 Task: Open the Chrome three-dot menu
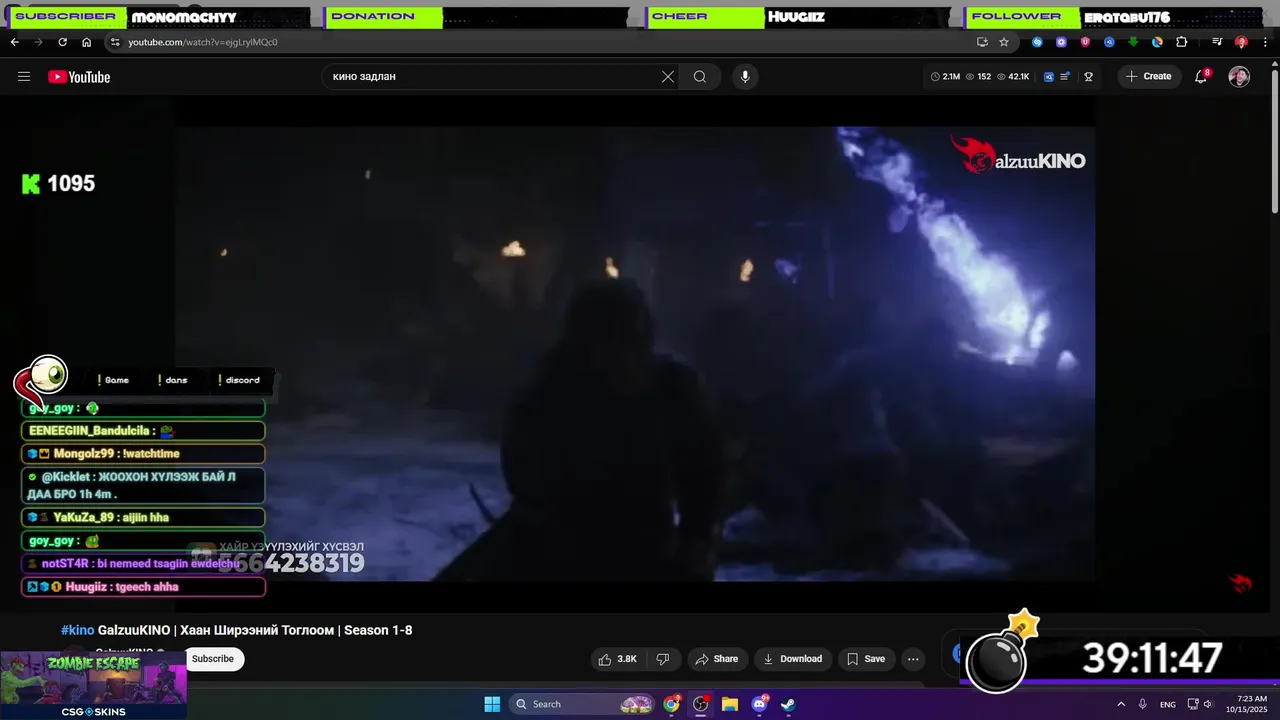(1264, 42)
